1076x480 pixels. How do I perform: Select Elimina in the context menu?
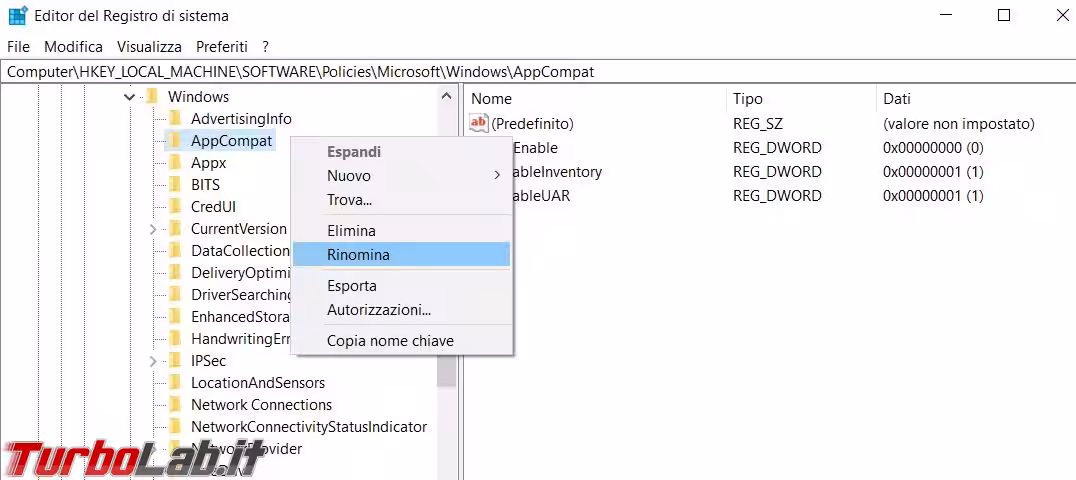pos(351,231)
